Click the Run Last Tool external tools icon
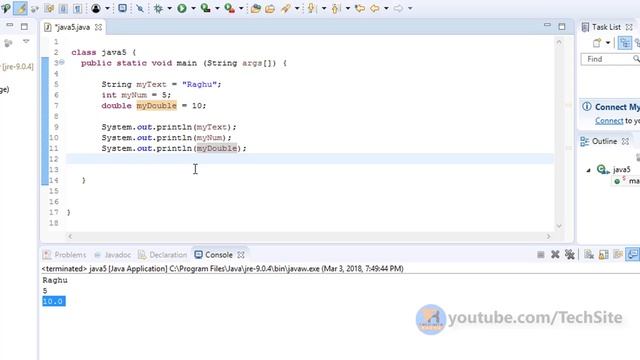640x360 pixels. pyautogui.click(x=229, y=8)
